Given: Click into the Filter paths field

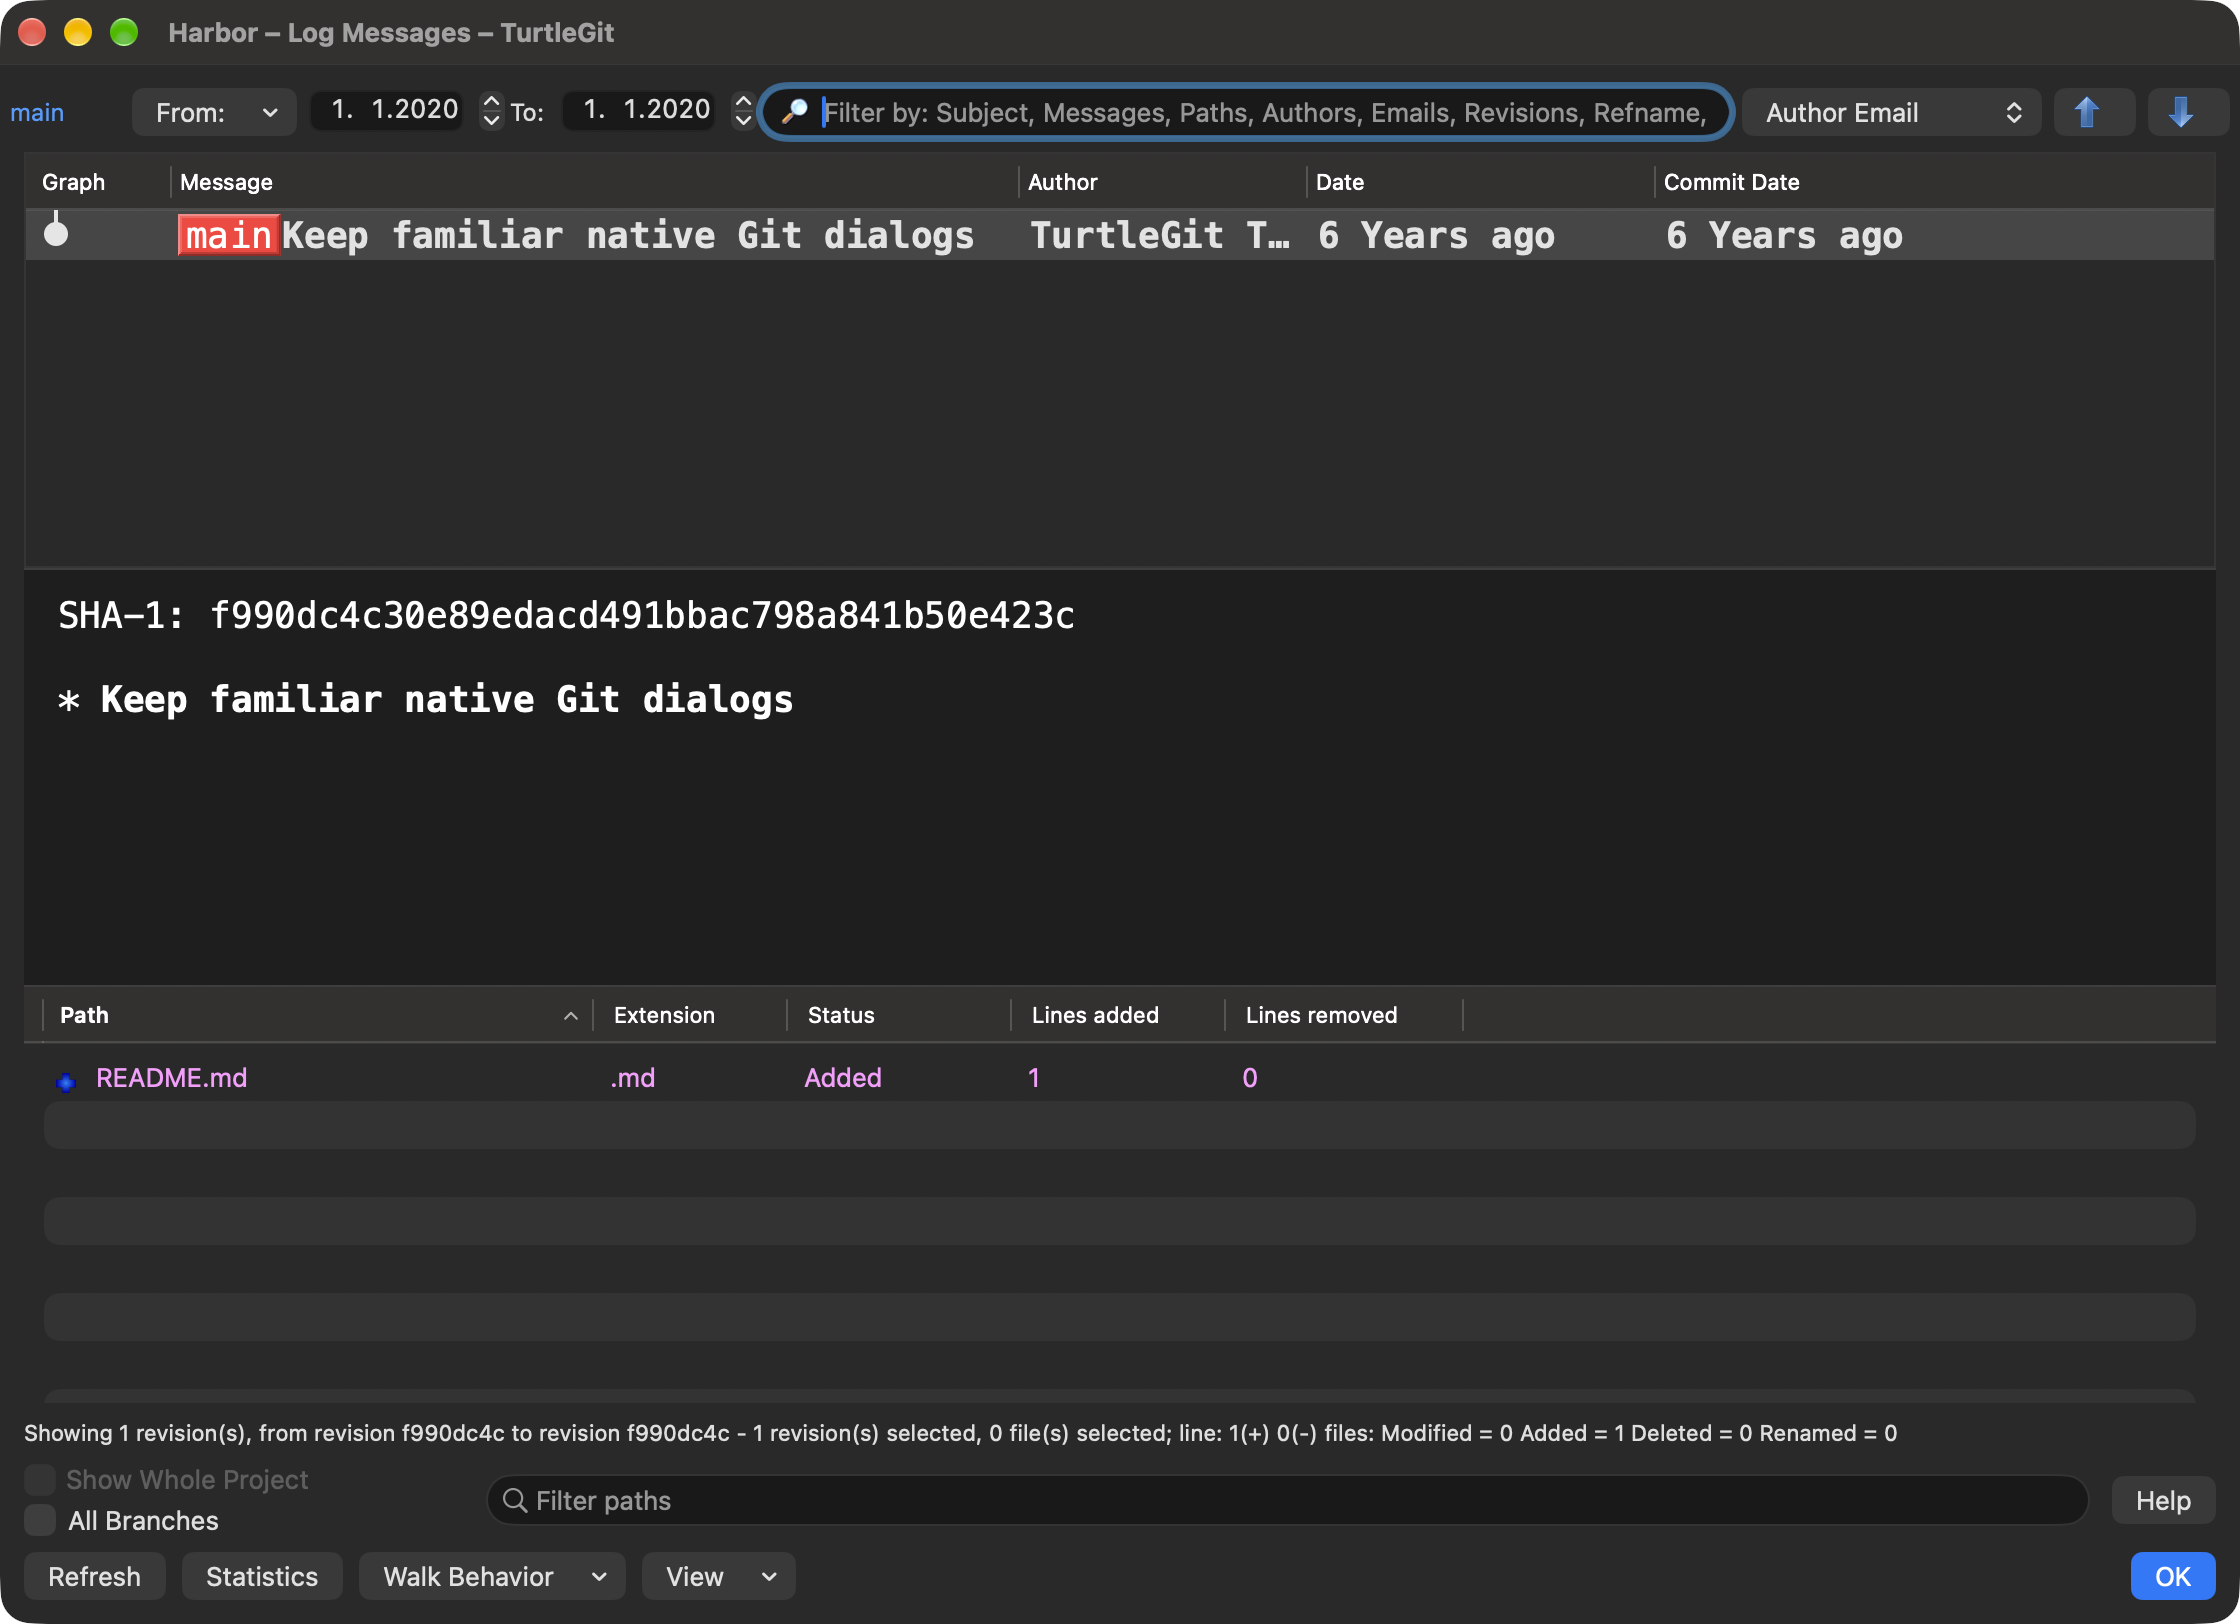Looking at the screenshot, I should [1287, 1500].
